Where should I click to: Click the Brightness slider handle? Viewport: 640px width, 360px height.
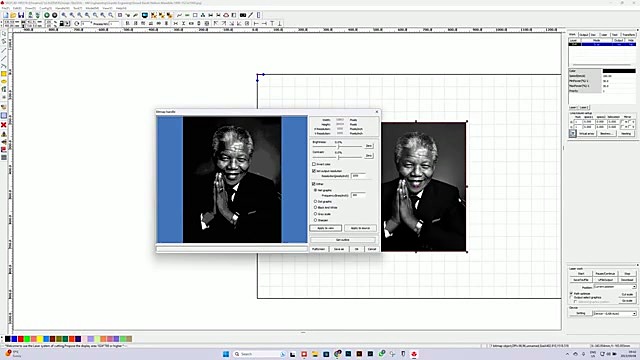tap(338, 146)
